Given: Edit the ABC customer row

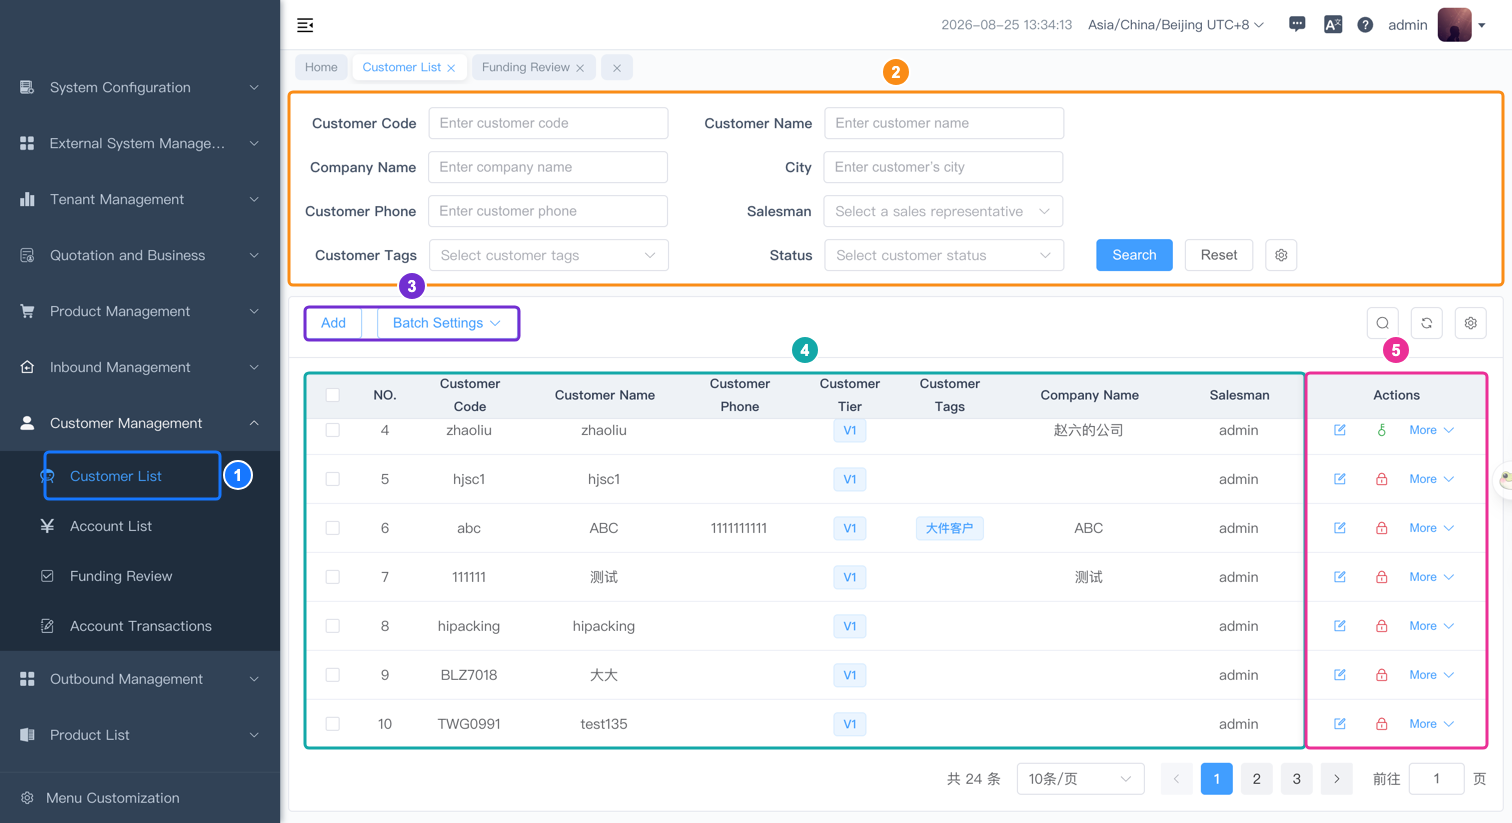Looking at the screenshot, I should click(1340, 528).
